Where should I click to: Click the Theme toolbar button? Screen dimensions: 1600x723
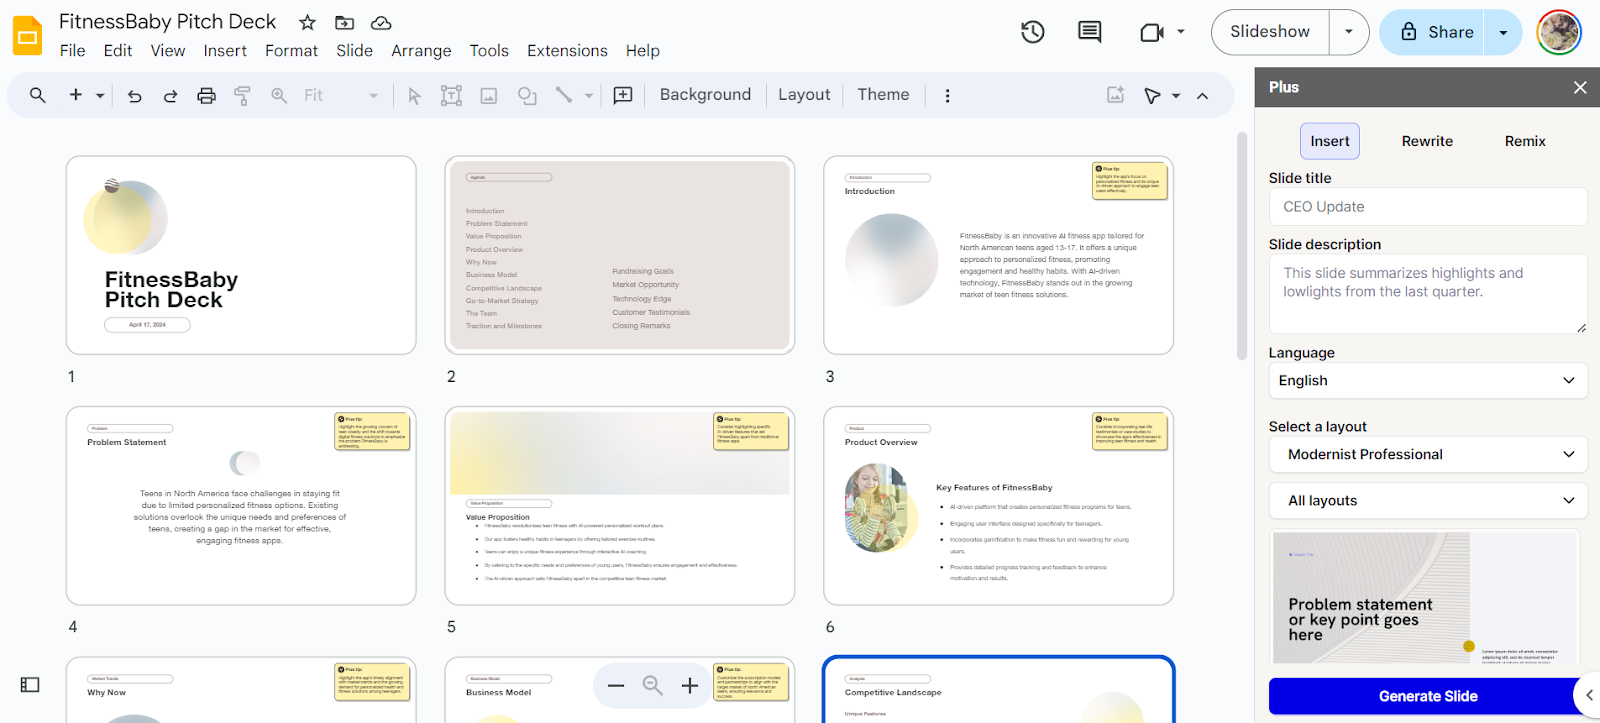pyautogui.click(x=883, y=95)
